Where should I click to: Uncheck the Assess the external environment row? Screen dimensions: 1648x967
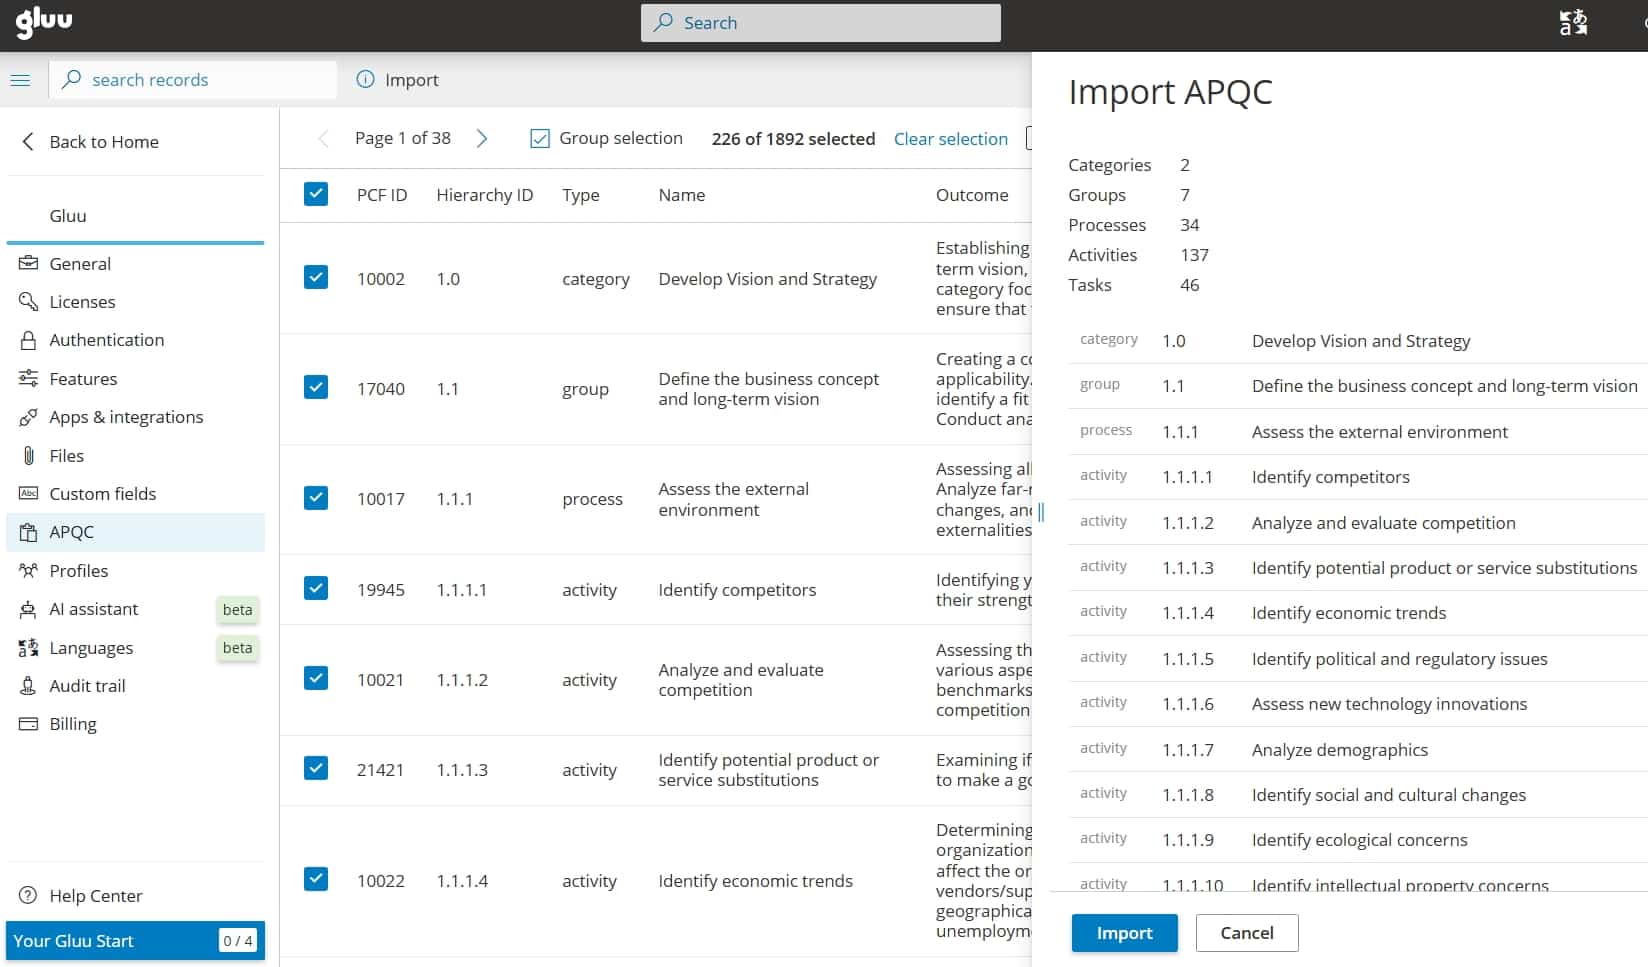[316, 498]
